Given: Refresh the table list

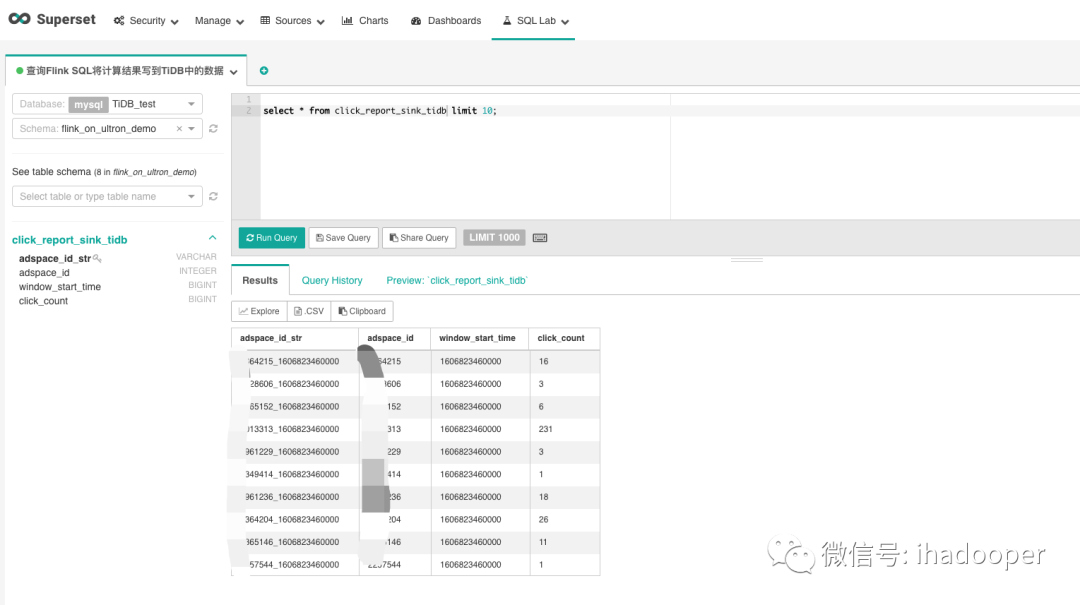Looking at the screenshot, I should pyautogui.click(x=214, y=196).
